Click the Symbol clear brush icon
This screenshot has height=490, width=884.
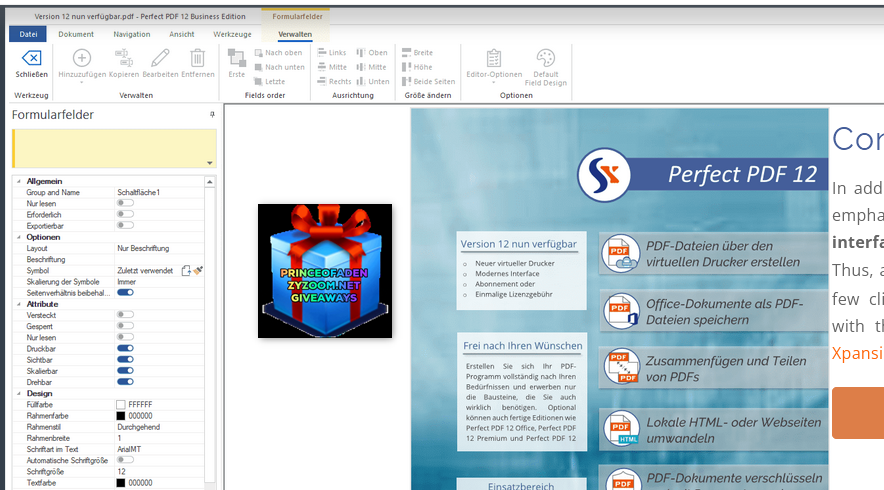(x=198, y=271)
